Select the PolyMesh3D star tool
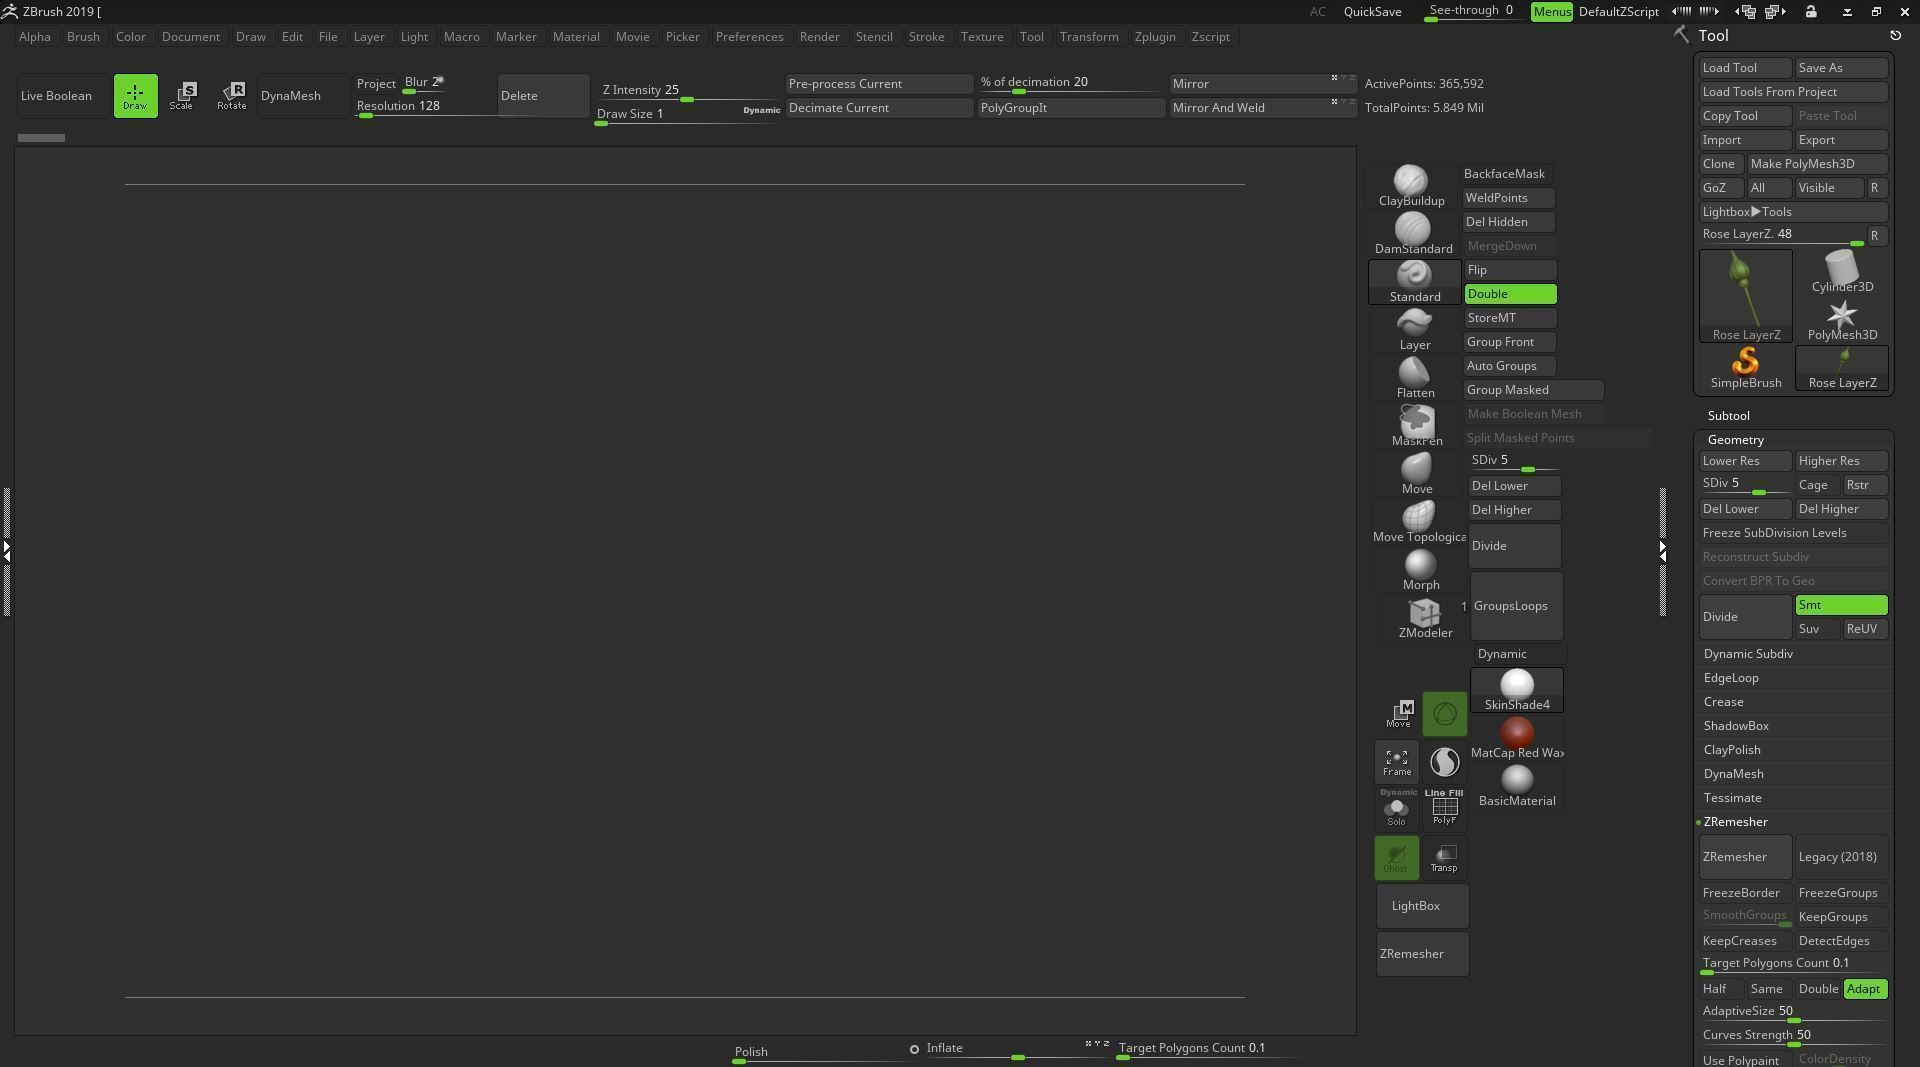Viewport: 1920px width, 1067px height. 1842,321
